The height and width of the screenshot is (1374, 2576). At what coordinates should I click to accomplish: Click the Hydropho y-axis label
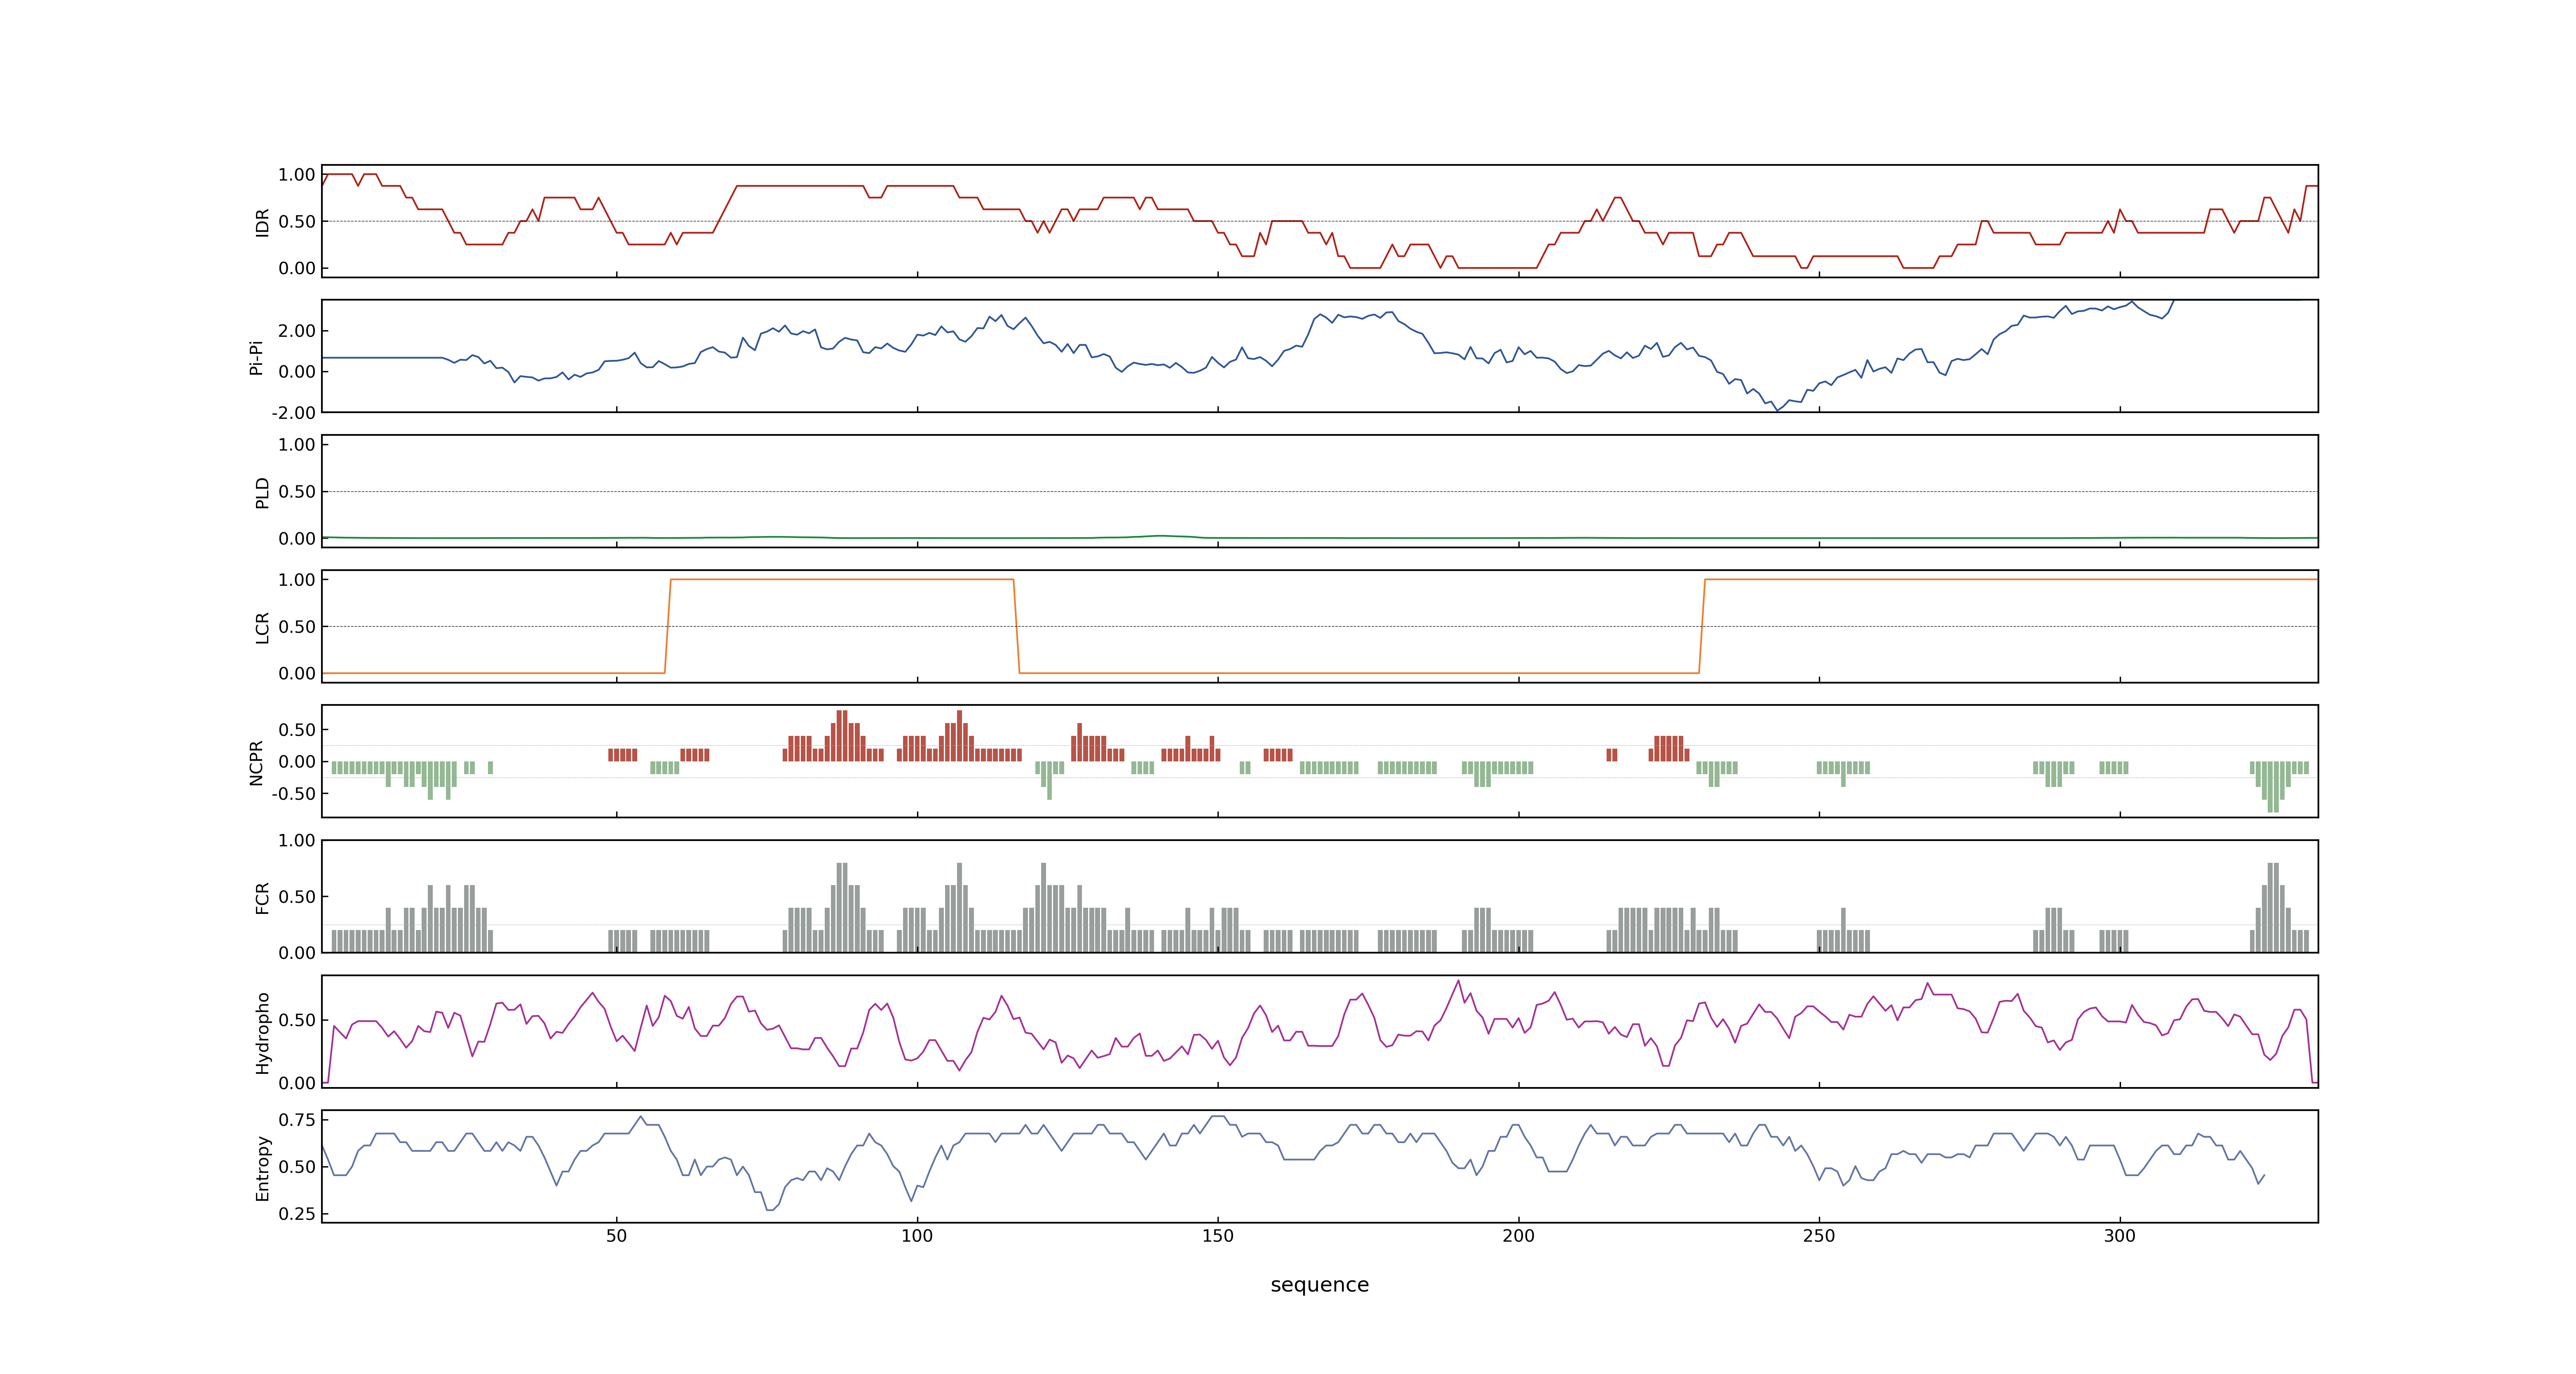[x=263, y=1033]
